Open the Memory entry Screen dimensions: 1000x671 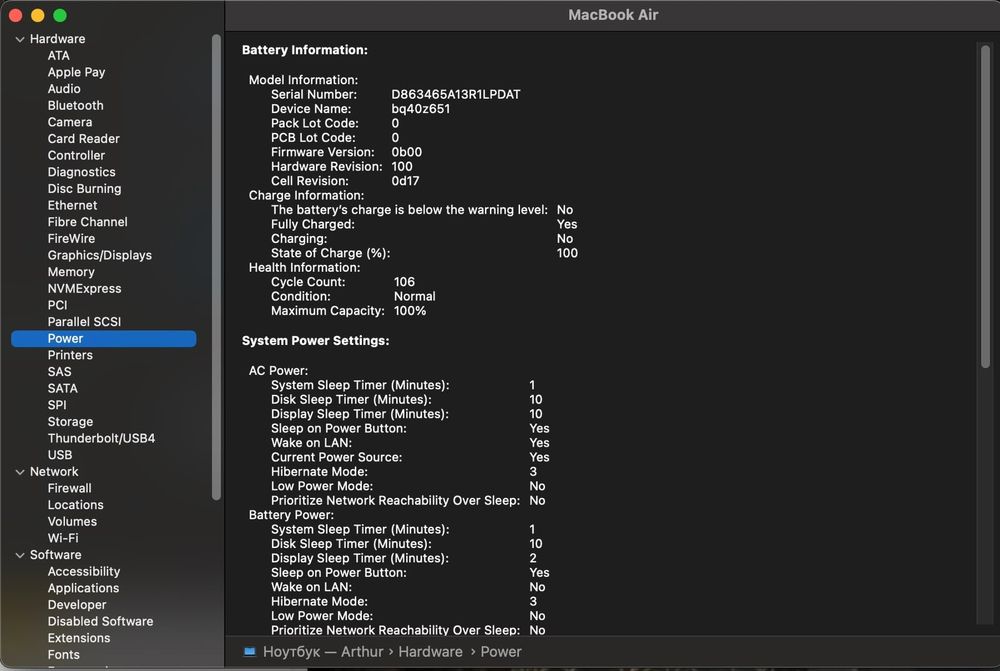coord(71,272)
